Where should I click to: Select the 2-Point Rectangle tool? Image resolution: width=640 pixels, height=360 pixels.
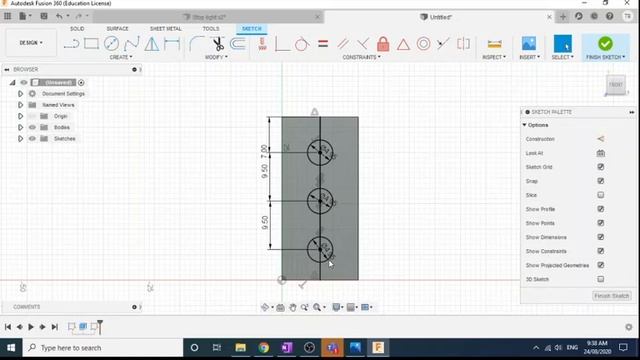91,44
